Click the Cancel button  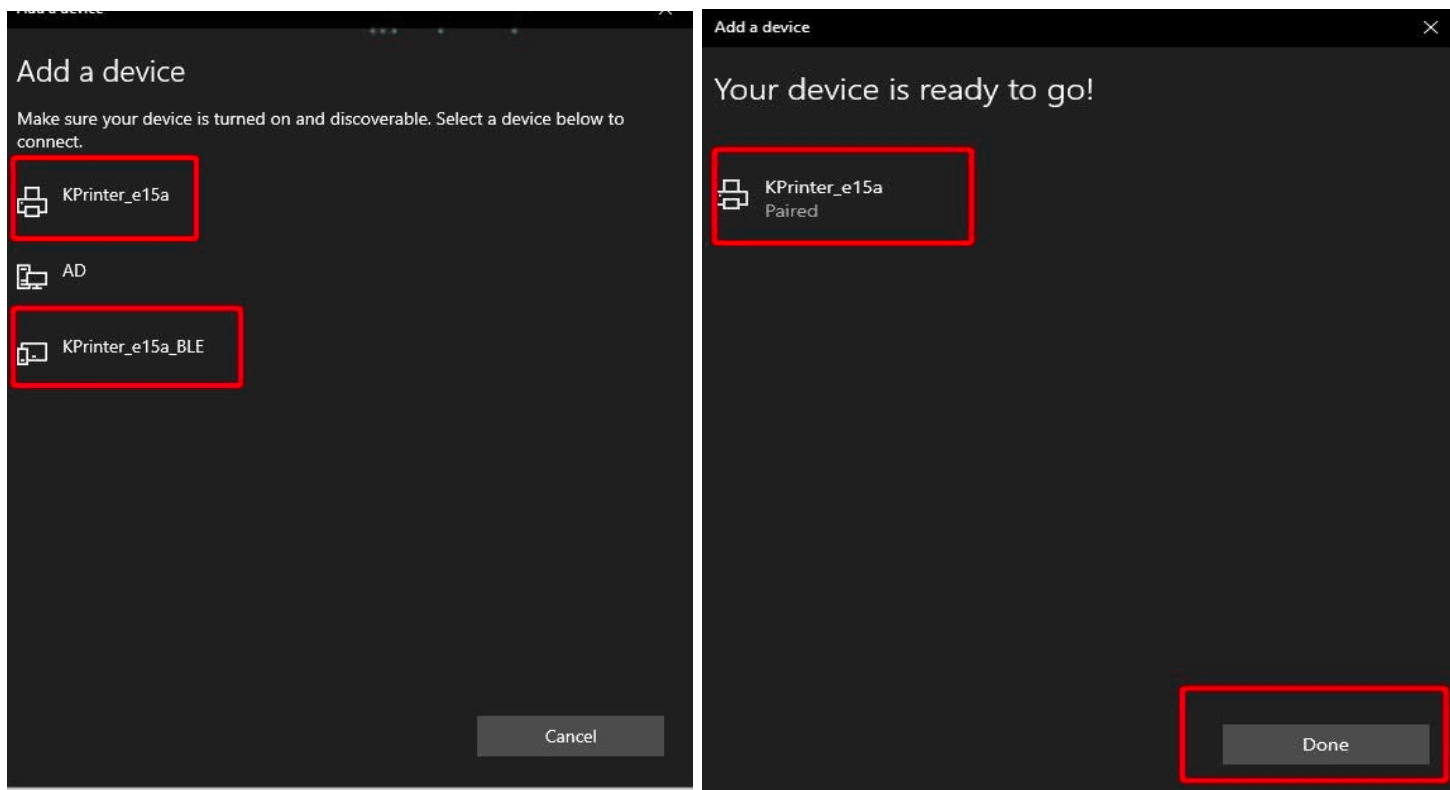(570, 736)
